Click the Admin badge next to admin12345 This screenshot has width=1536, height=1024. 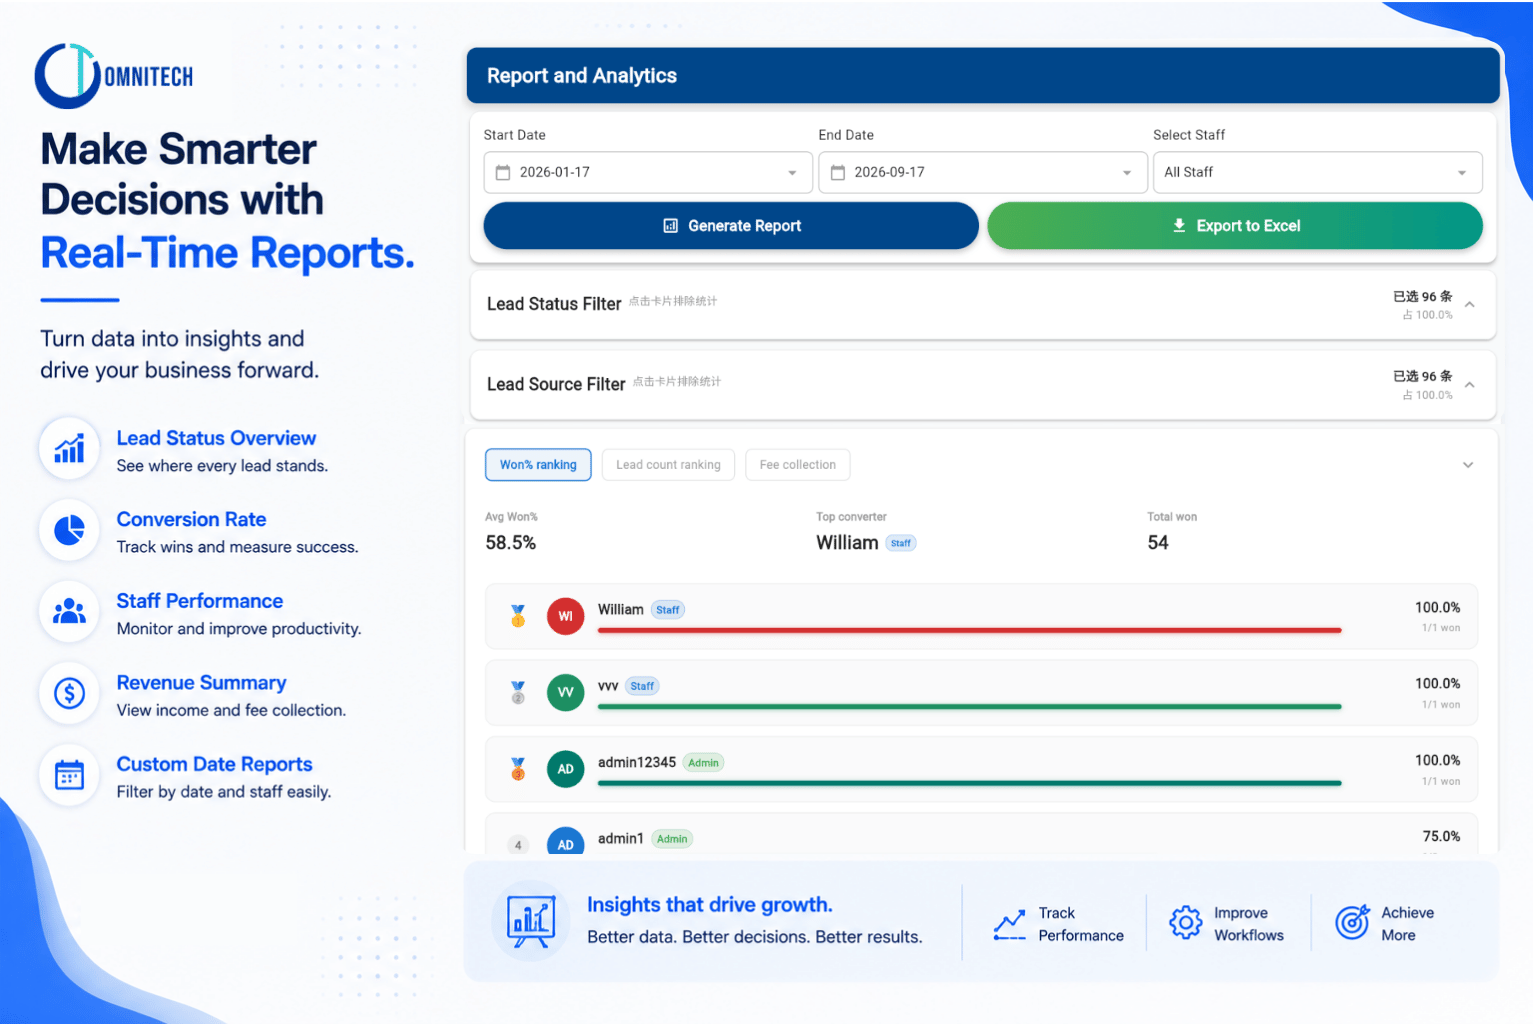pos(703,763)
